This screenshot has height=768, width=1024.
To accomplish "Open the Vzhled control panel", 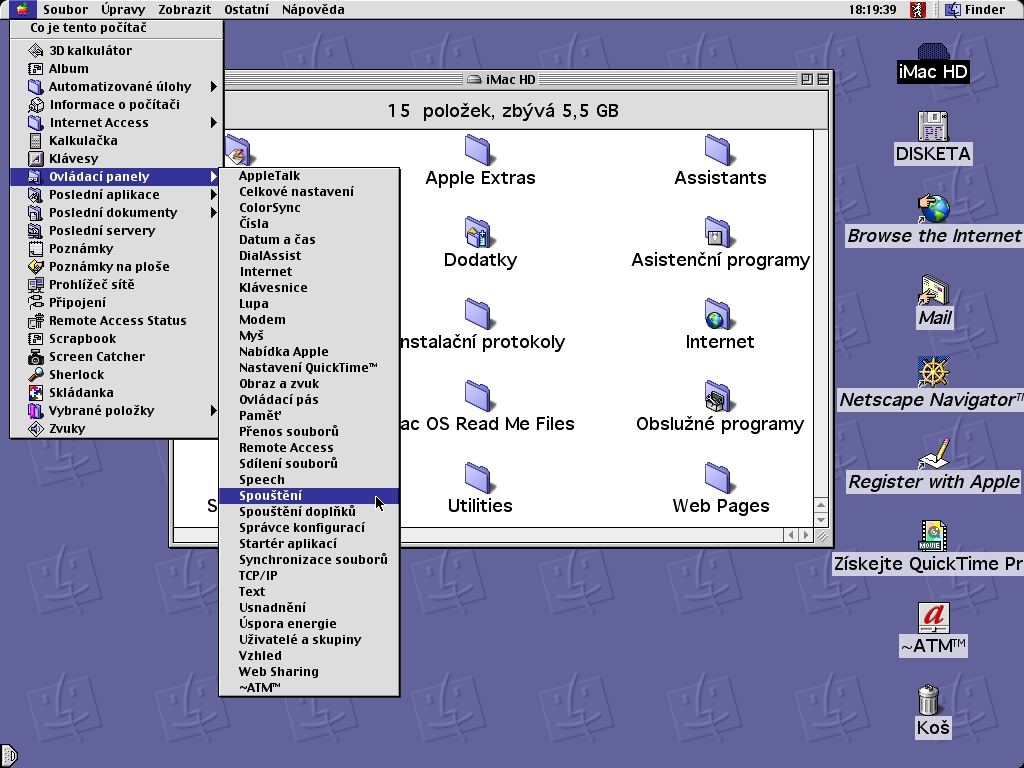I will (309, 656).
